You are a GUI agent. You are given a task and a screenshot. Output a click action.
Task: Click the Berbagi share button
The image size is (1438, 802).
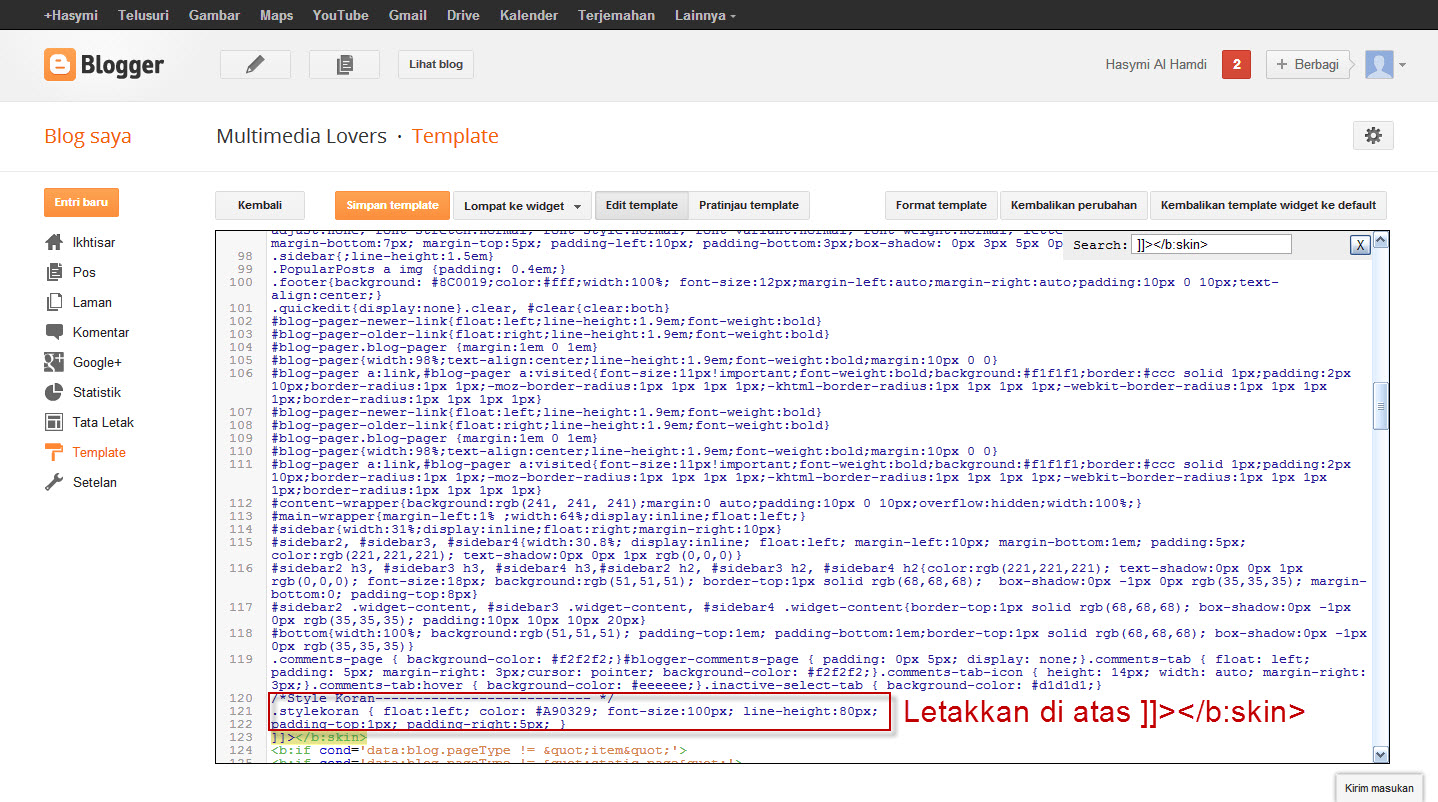pos(1307,65)
